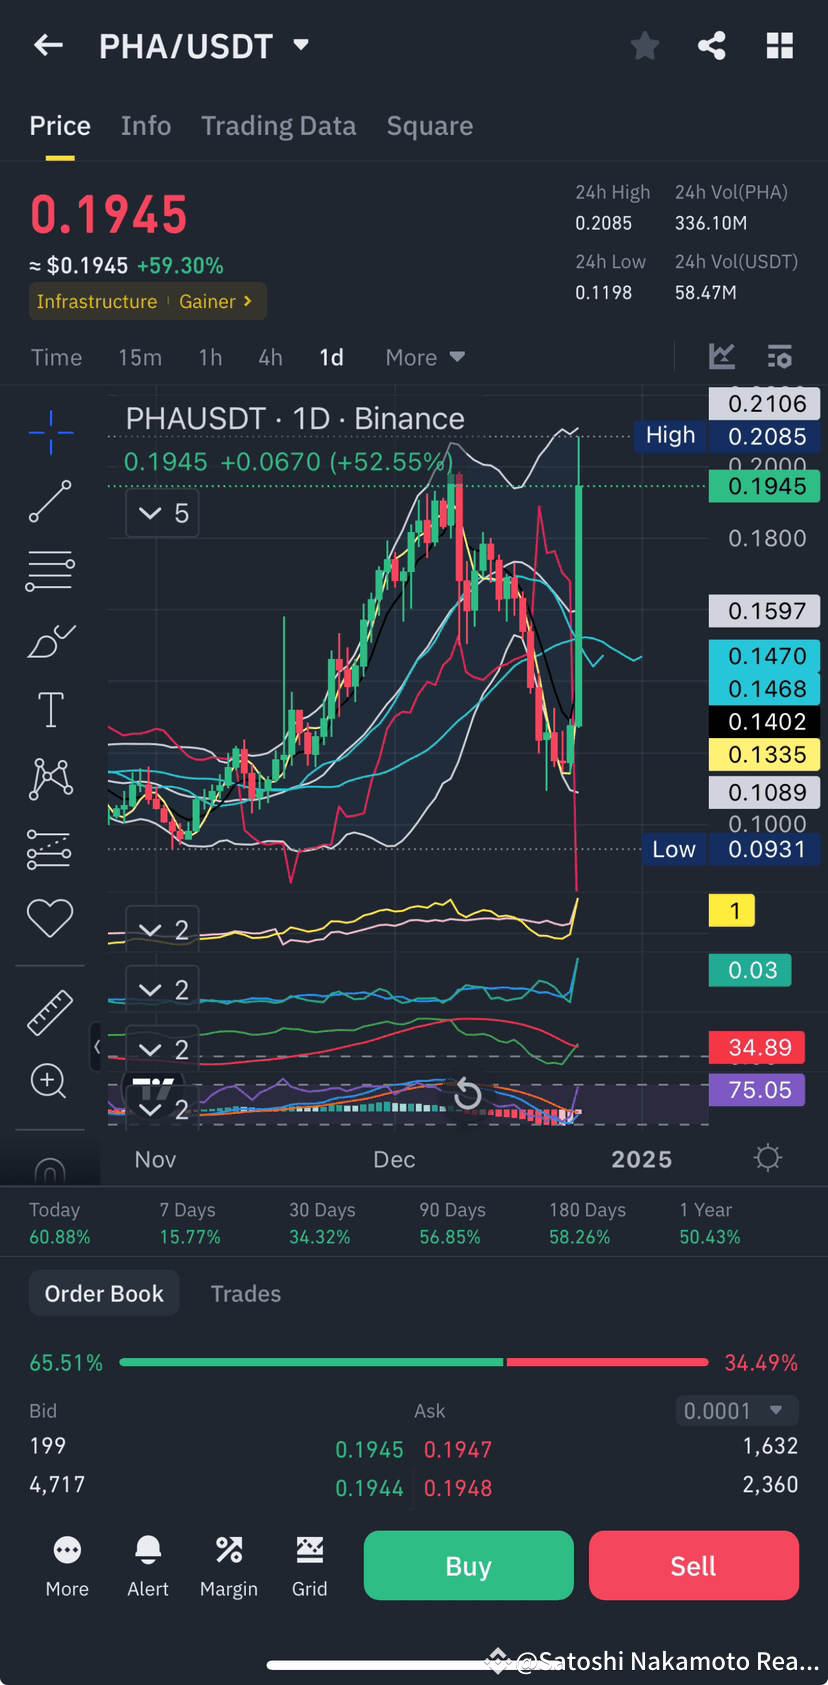Open chart indicator settings icon
828x1685 pixels.
click(780, 356)
